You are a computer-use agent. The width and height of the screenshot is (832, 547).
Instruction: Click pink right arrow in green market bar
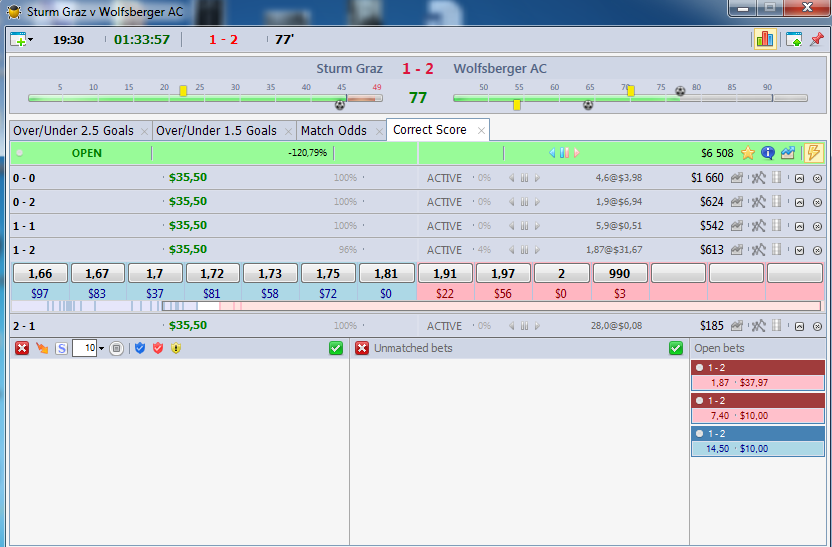577,153
